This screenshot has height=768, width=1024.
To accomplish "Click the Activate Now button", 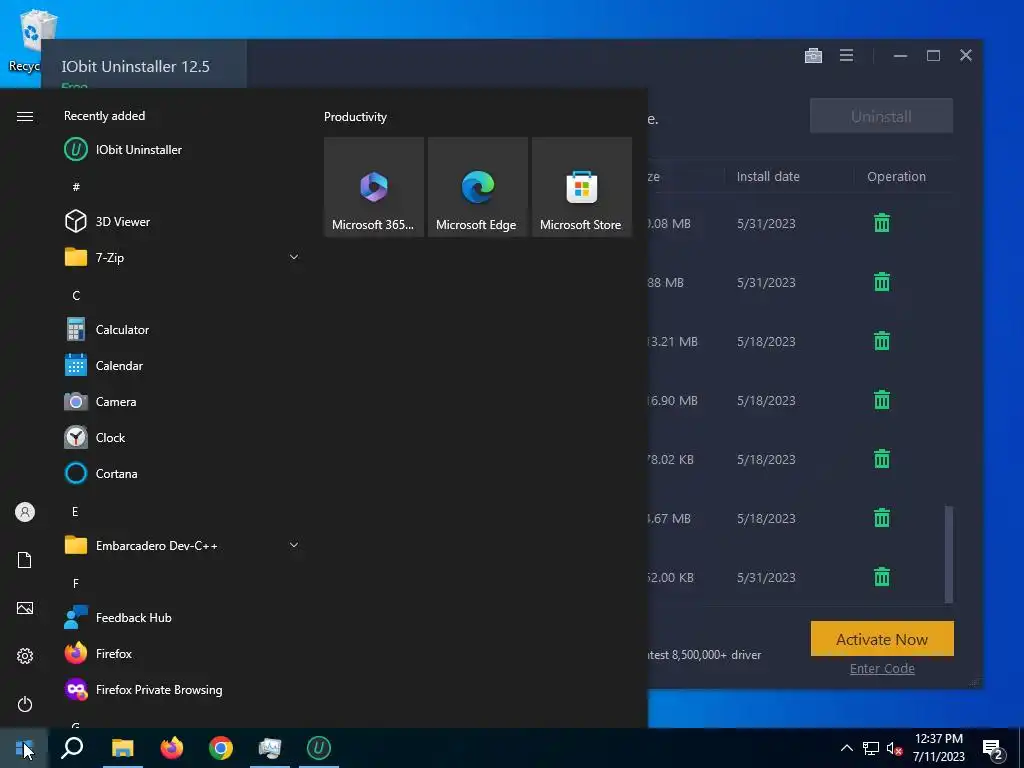I will click(x=882, y=639).
